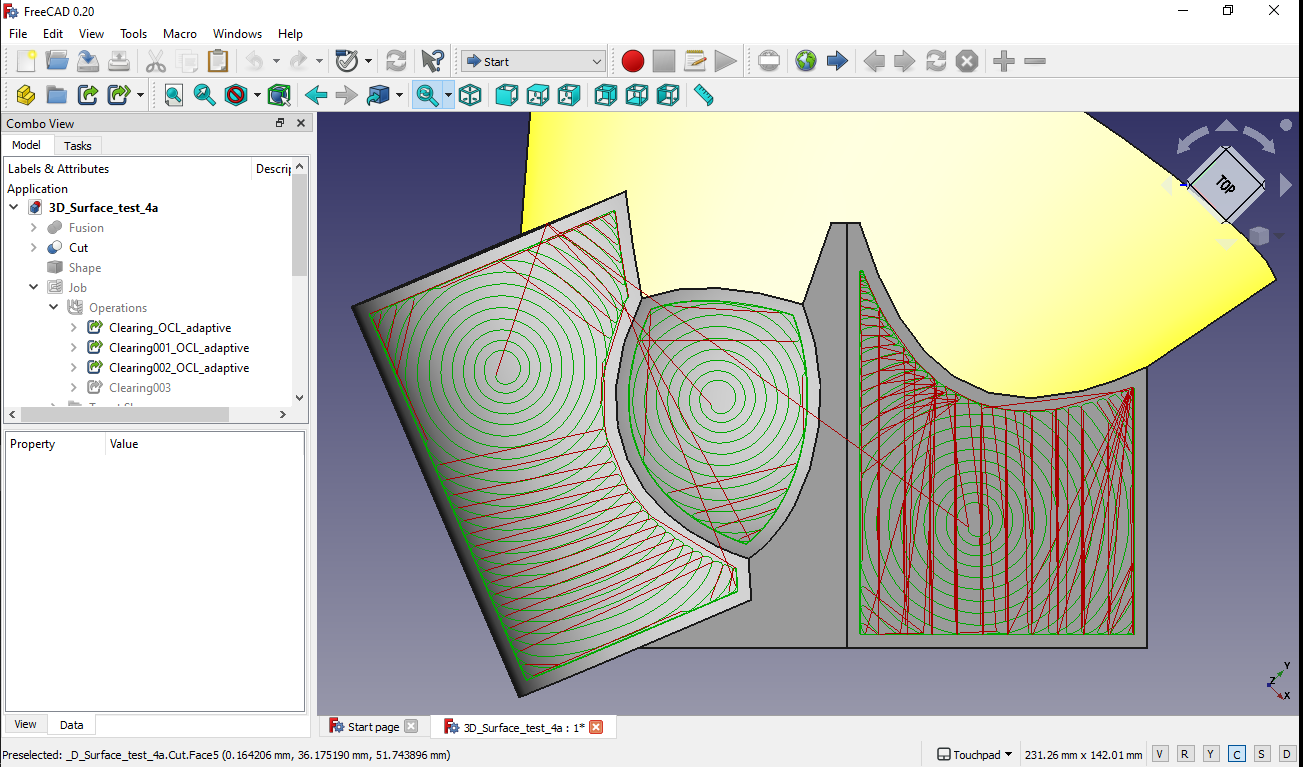Viewport: 1303px width, 767px height.
Task: Click the Refresh recompute icon
Action: [396, 61]
